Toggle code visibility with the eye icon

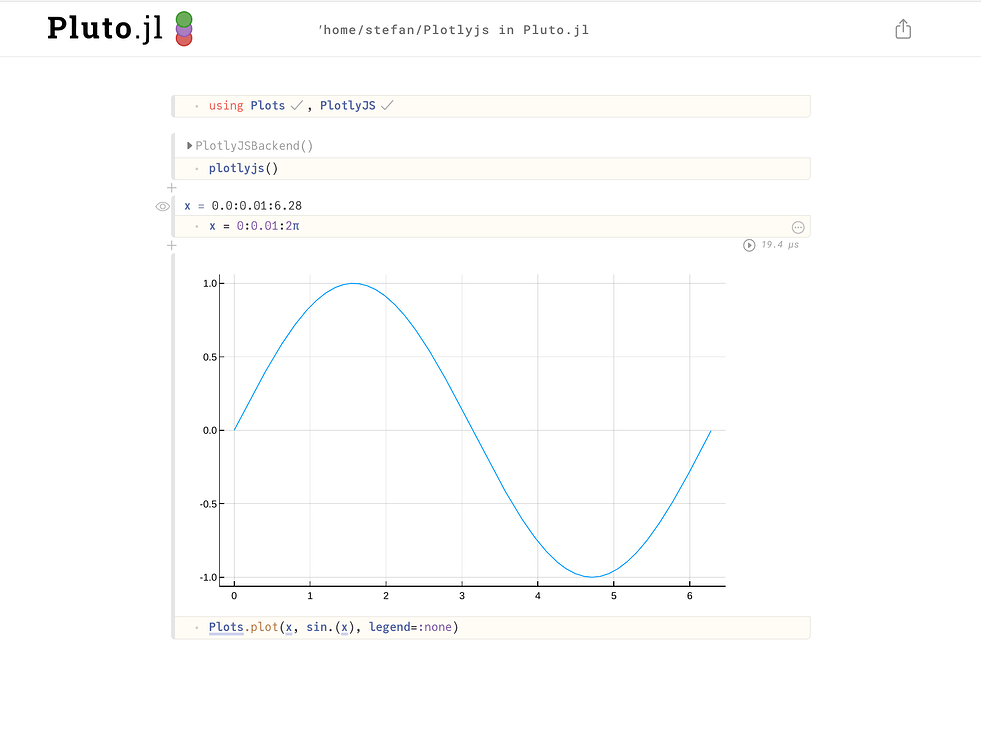coord(163,206)
